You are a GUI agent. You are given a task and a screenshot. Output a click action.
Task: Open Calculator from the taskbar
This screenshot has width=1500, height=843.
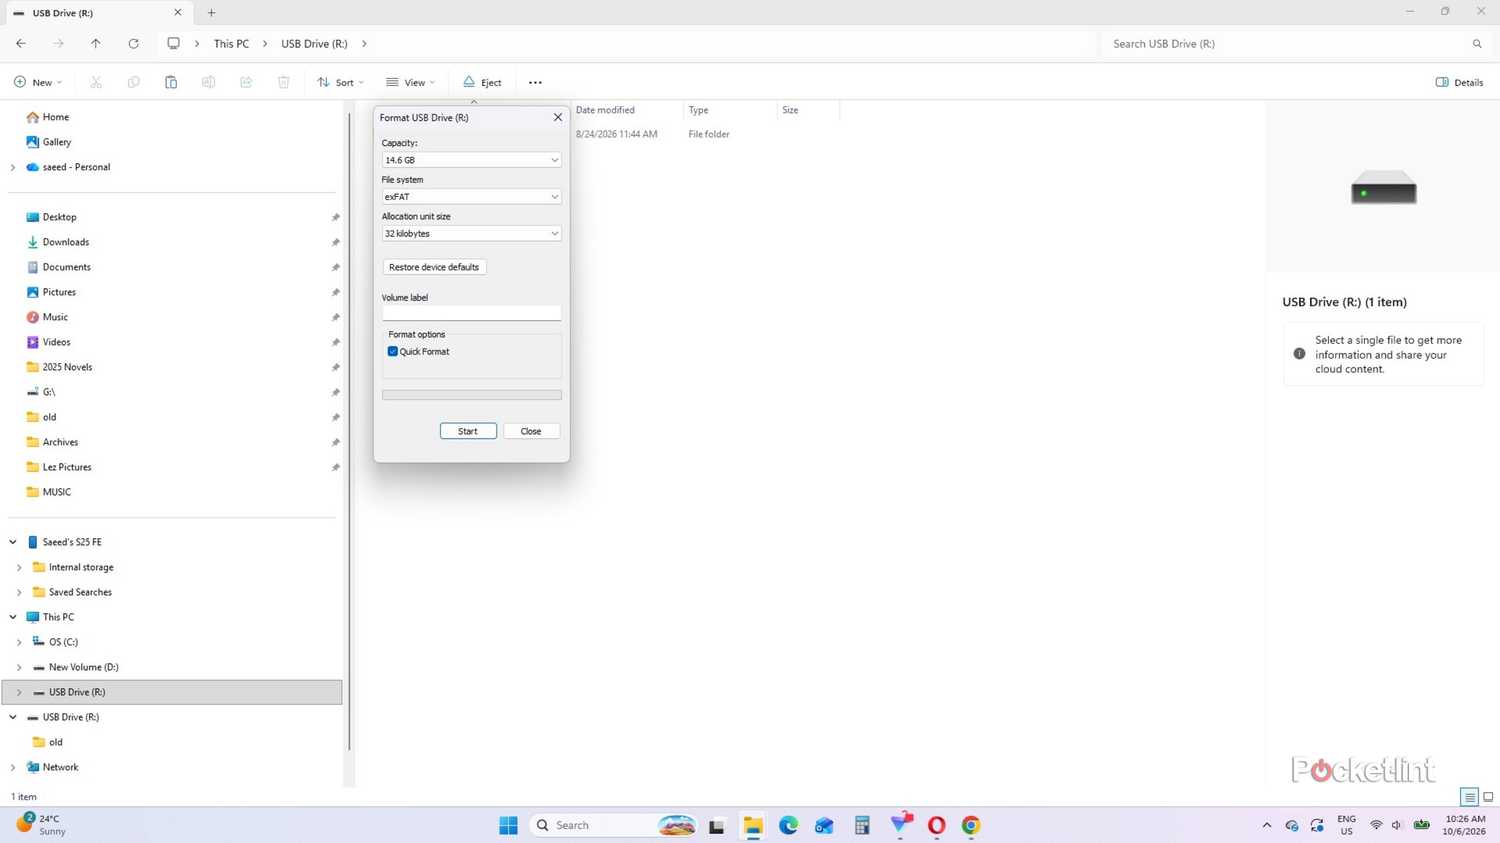coord(862,825)
